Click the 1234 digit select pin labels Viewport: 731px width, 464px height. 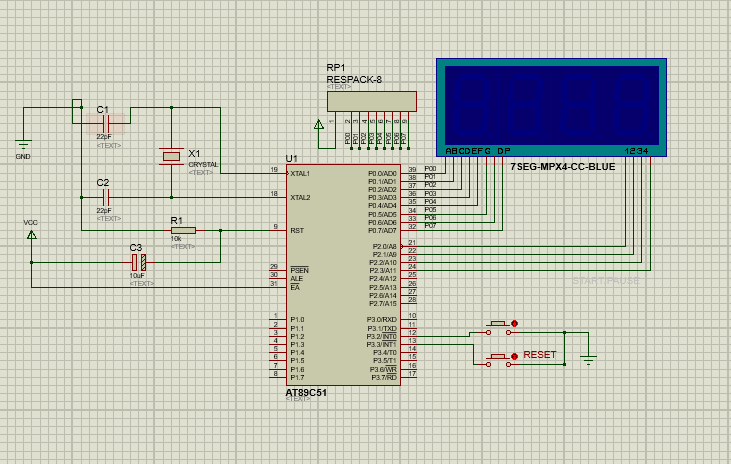coord(637,151)
